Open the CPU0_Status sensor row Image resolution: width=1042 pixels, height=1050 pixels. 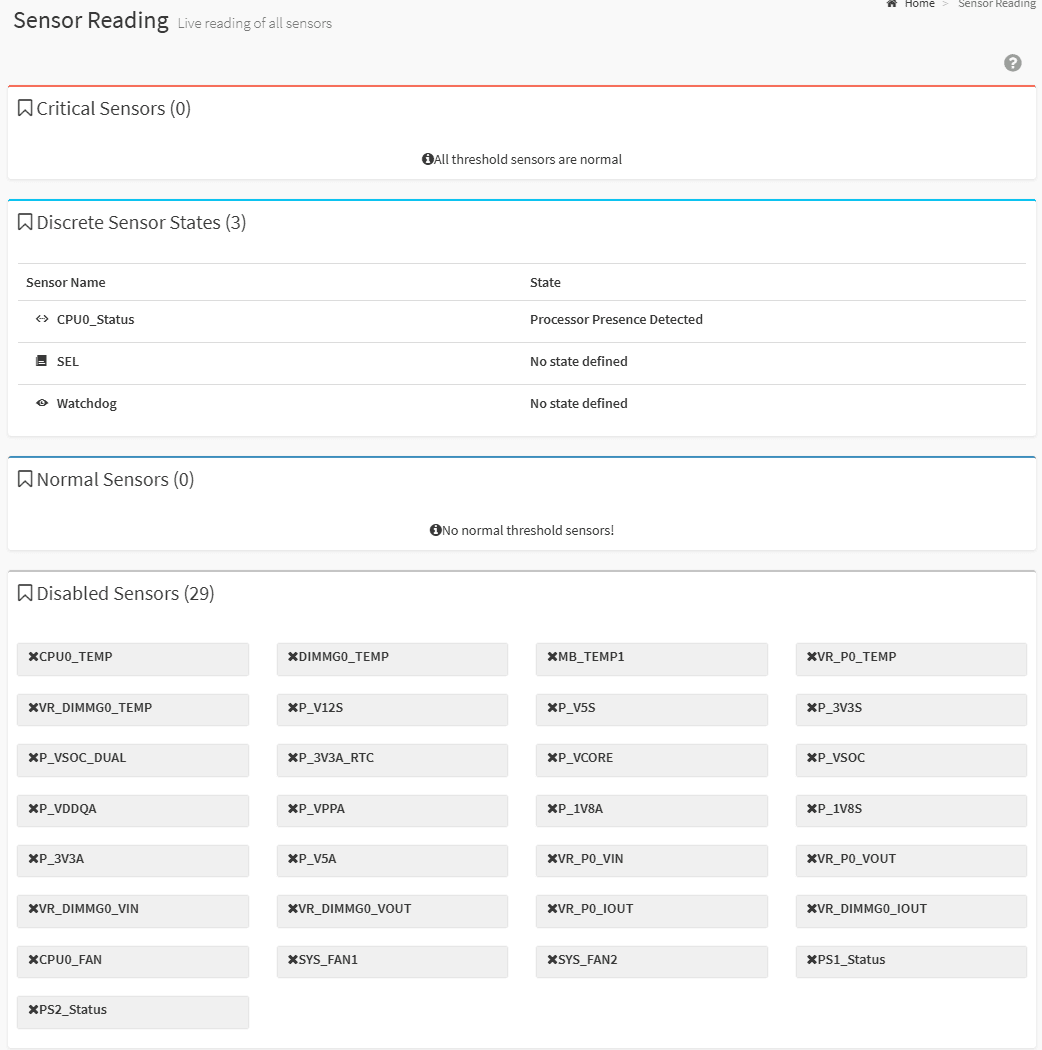click(522, 321)
